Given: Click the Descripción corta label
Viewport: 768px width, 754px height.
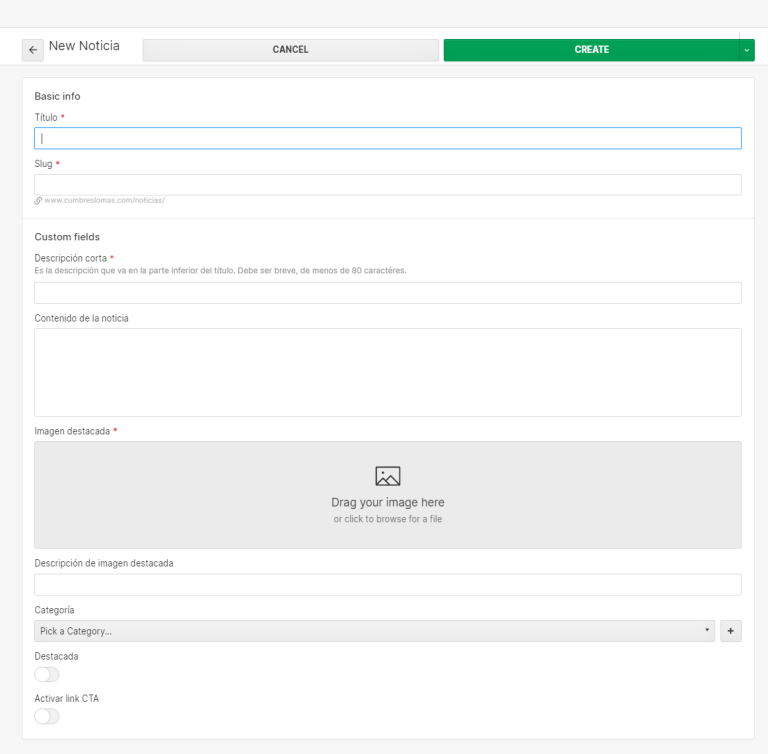Looking at the screenshot, I should pos(71,258).
